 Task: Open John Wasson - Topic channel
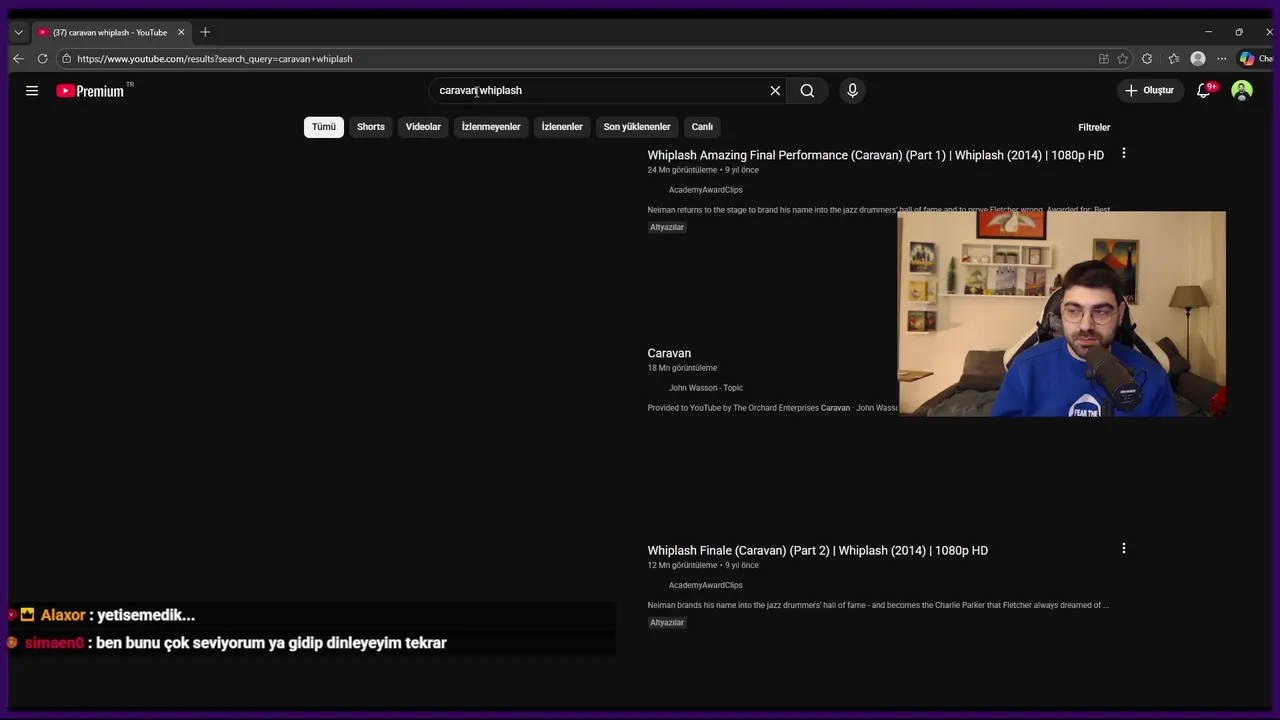pos(705,388)
